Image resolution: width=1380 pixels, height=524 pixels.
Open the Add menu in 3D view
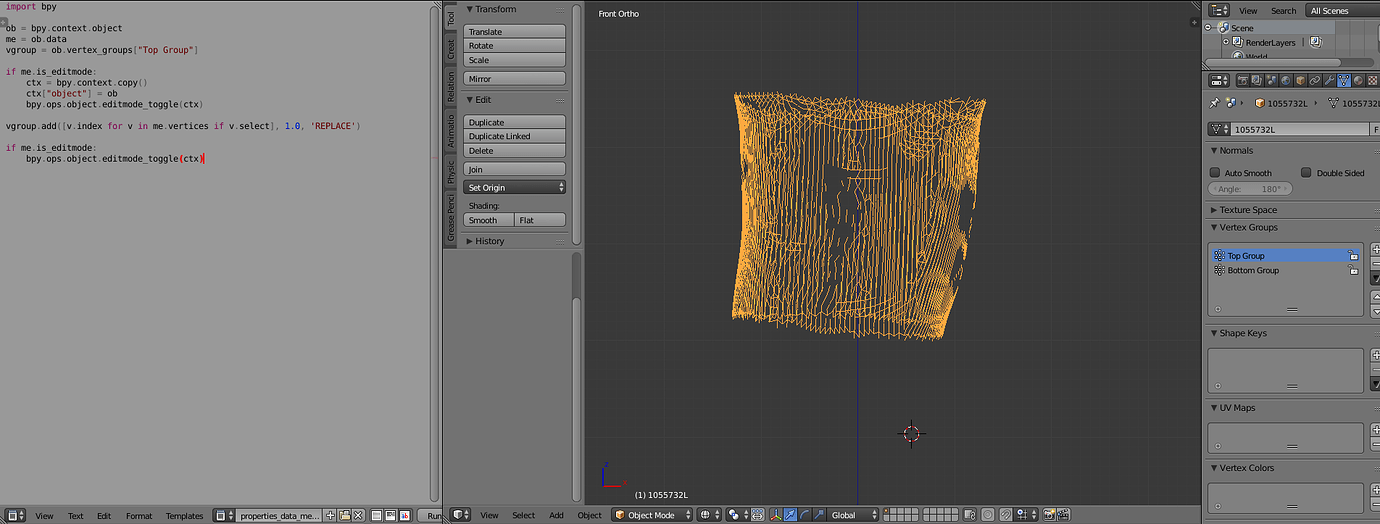coord(556,515)
